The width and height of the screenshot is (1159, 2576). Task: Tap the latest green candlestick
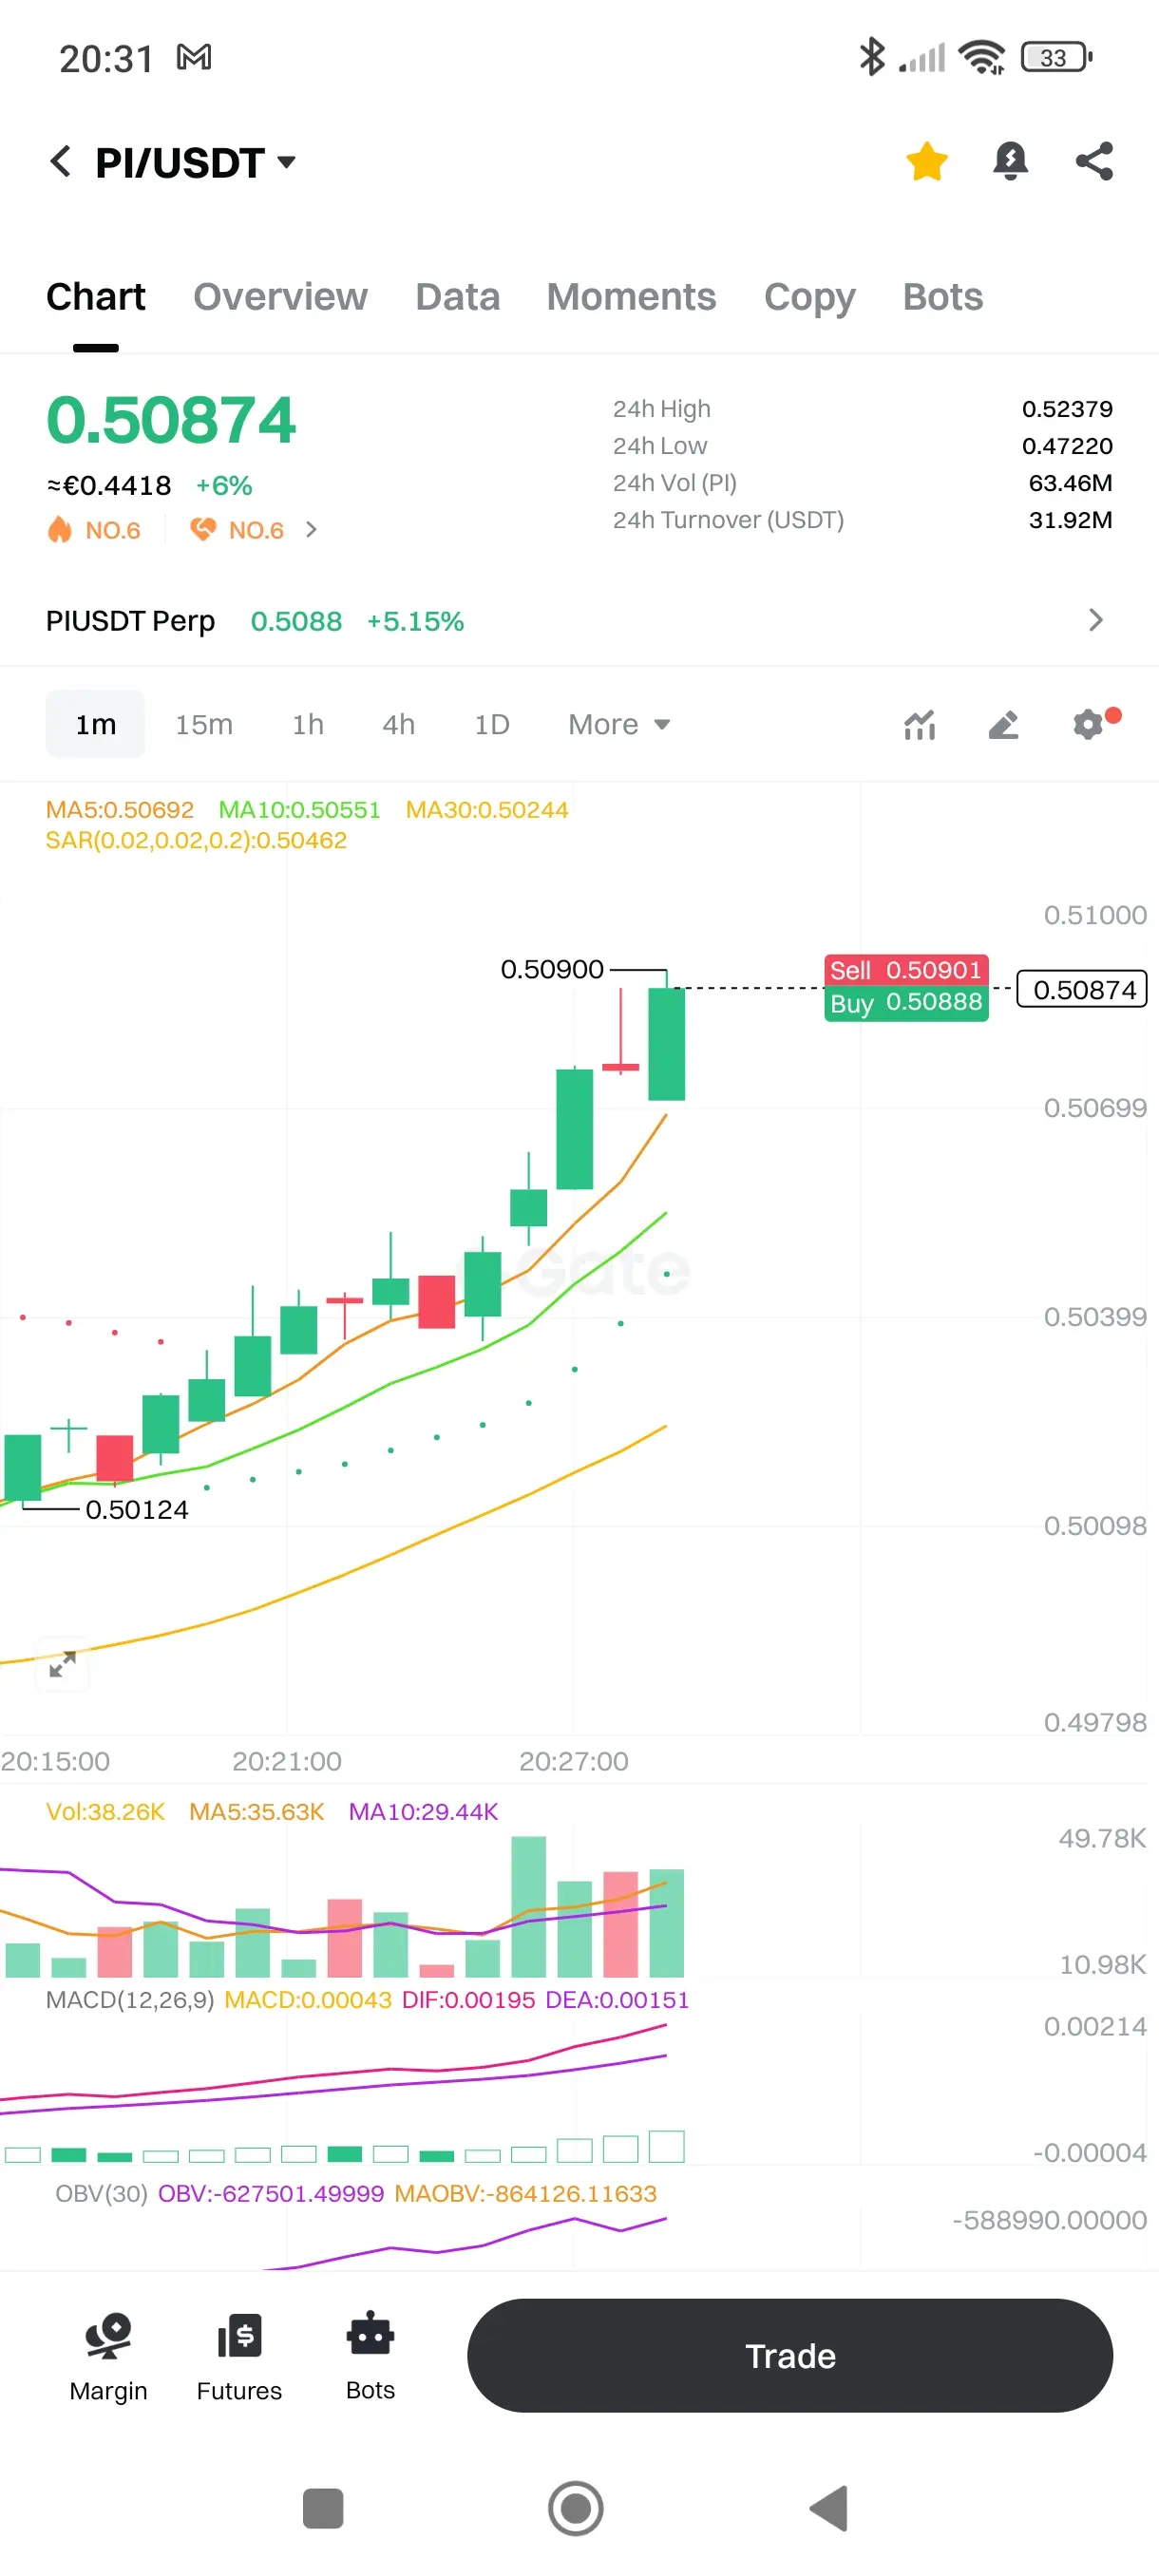pos(666,1043)
